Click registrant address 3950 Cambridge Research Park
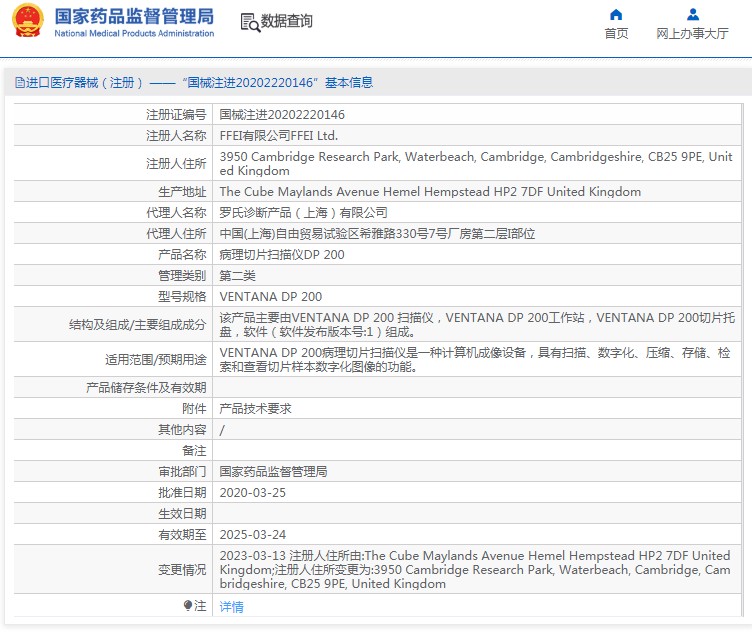This screenshot has width=752, height=633. pos(476,164)
